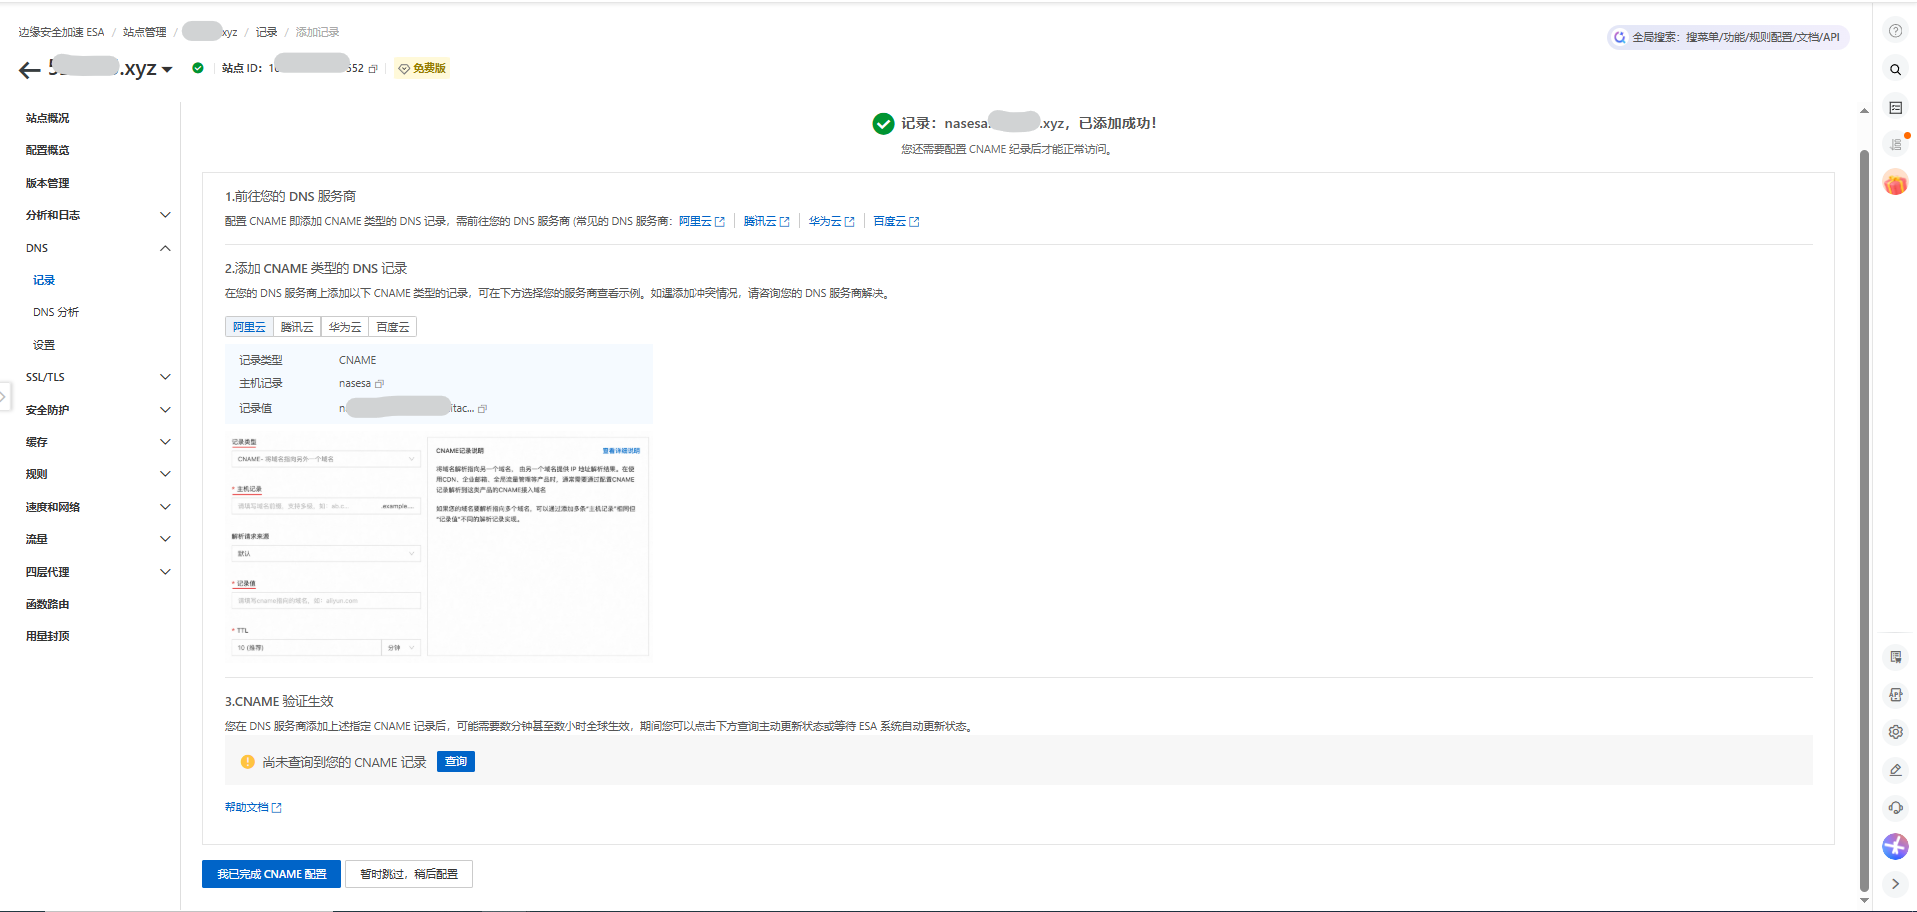
Task: Confirm with 我已完成 CNAME 配置 button
Action: coord(271,874)
